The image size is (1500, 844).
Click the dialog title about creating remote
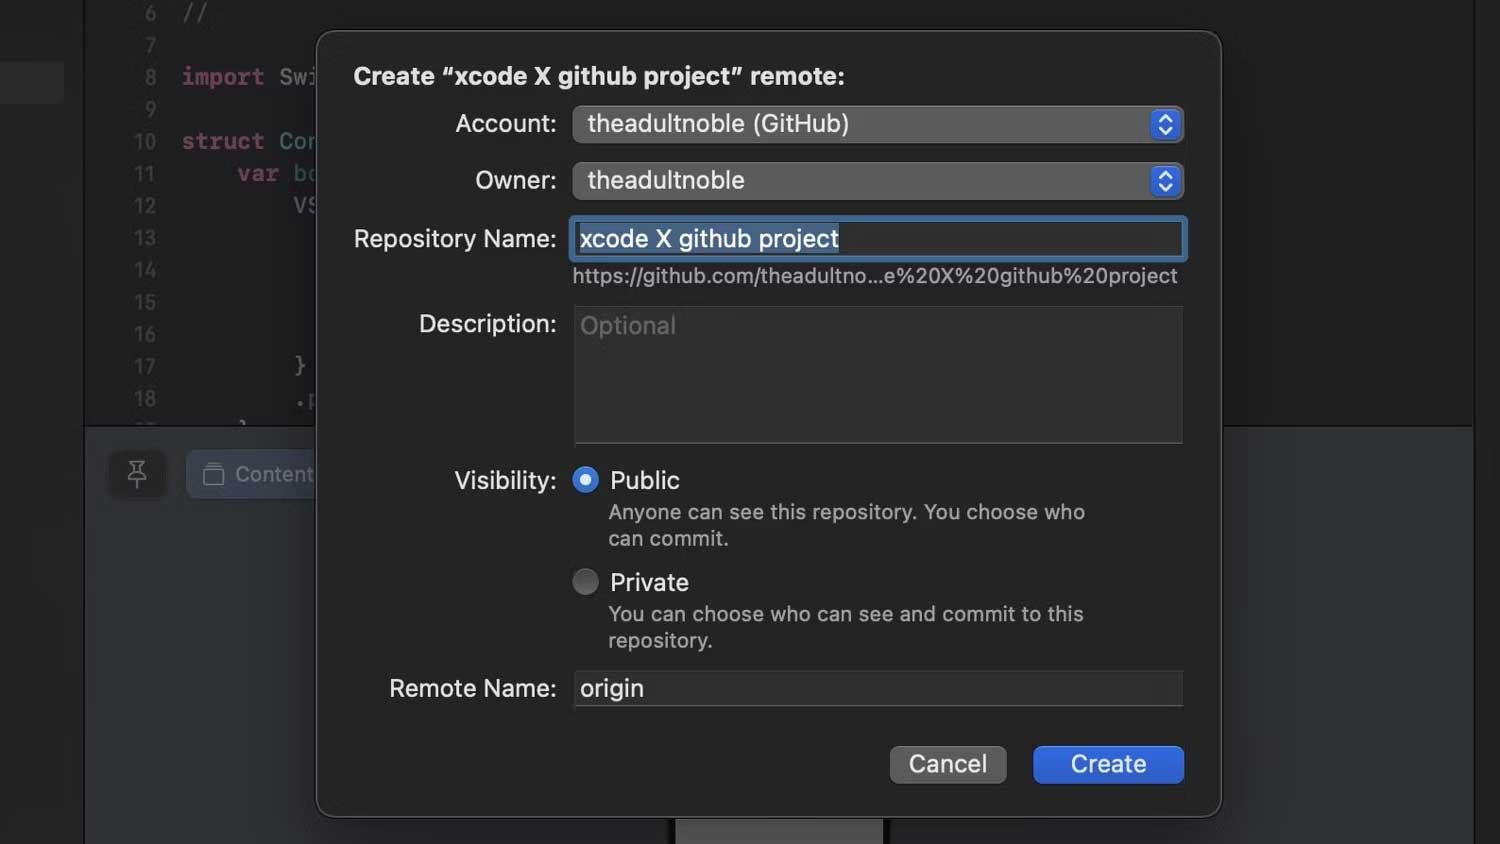click(599, 77)
